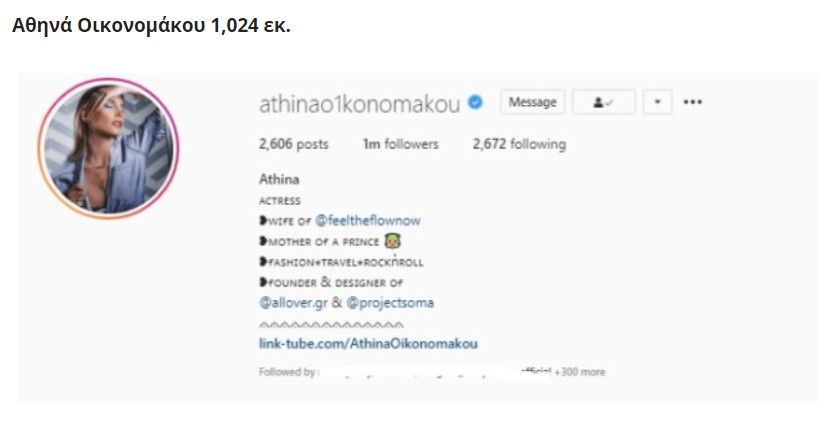This screenshot has width=832, height=430.
Task: Click the Athina display name
Action: coord(279,179)
